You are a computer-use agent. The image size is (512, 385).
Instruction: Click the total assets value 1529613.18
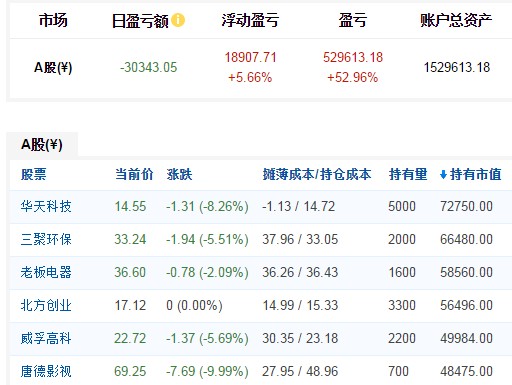[x=457, y=68]
